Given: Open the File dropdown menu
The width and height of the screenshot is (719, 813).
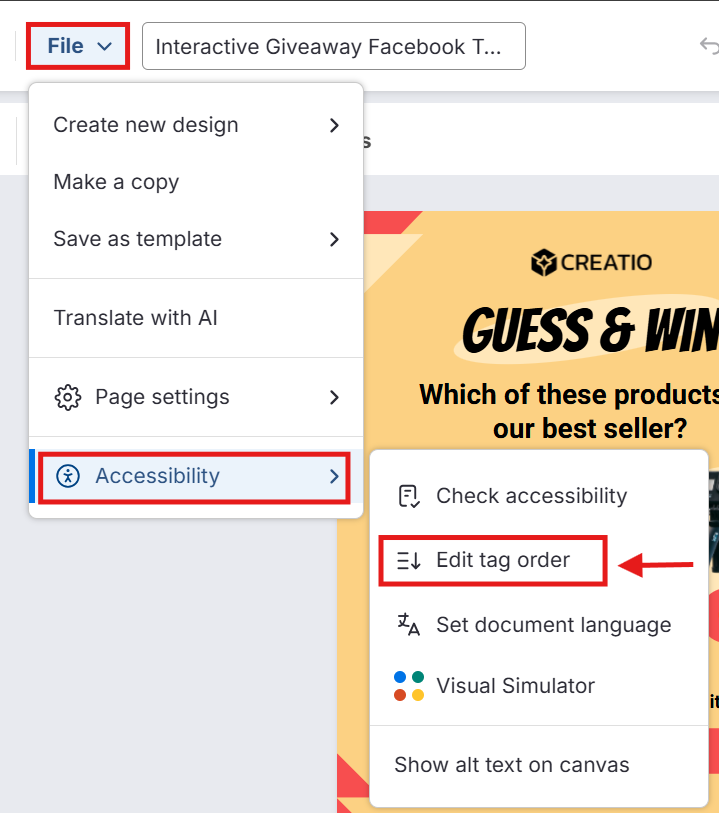Looking at the screenshot, I should pos(79,46).
